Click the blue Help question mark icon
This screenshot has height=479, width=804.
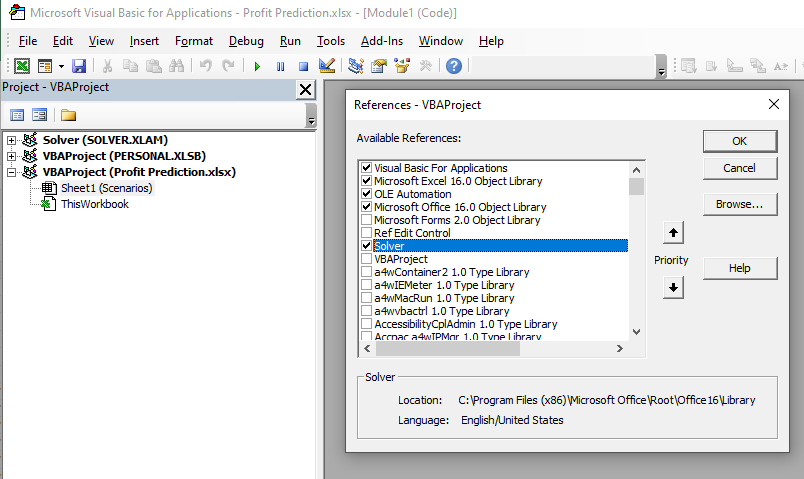point(454,66)
